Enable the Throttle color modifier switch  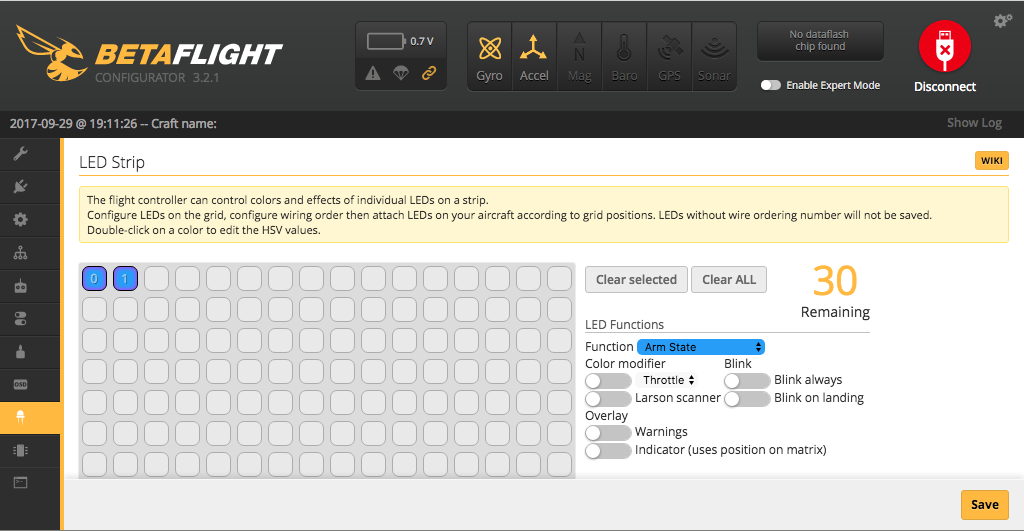click(x=608, y=381)
